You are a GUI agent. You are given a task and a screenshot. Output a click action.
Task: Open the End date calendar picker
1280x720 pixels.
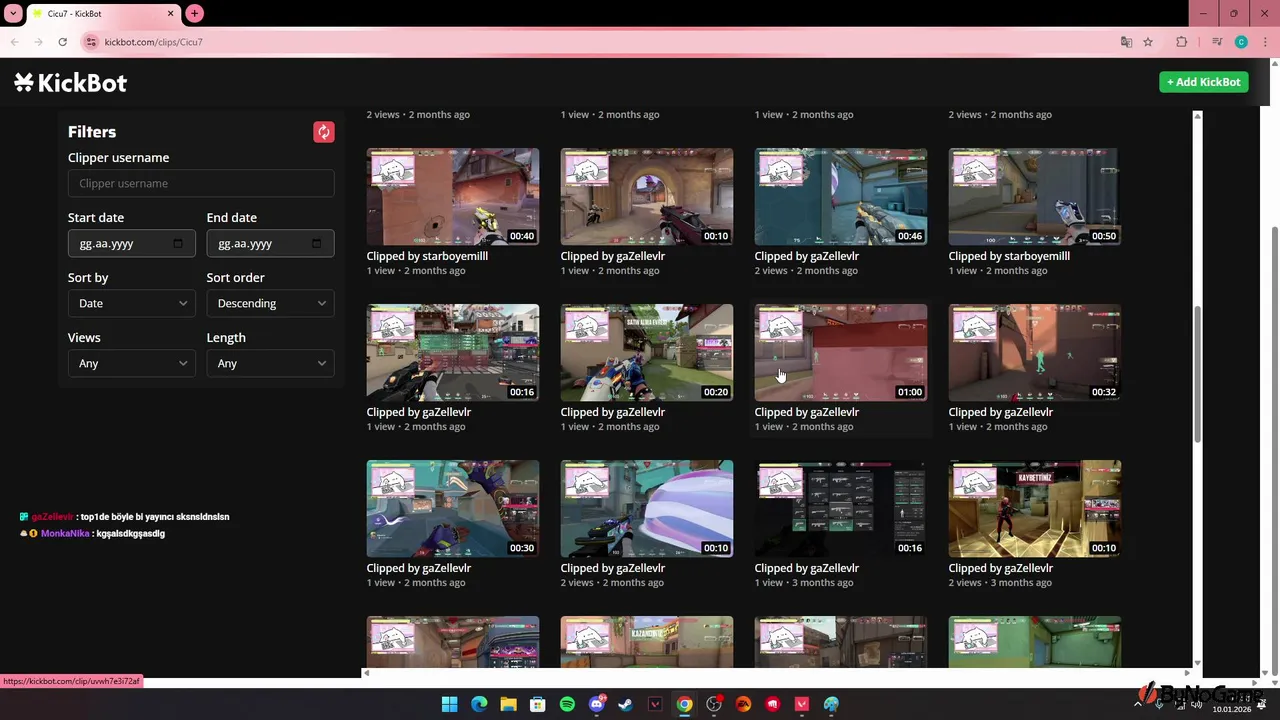click(317, 243)
